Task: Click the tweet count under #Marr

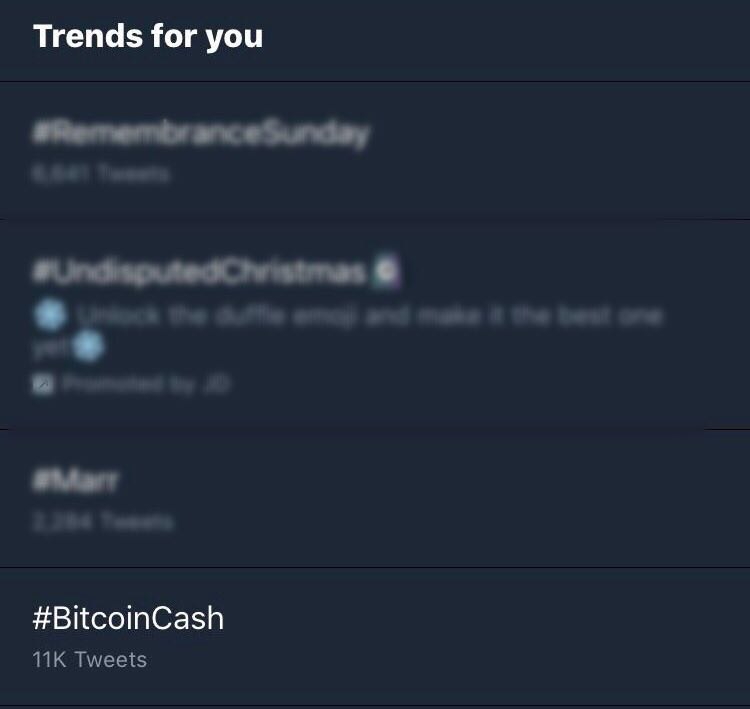Action: point(102,521)
